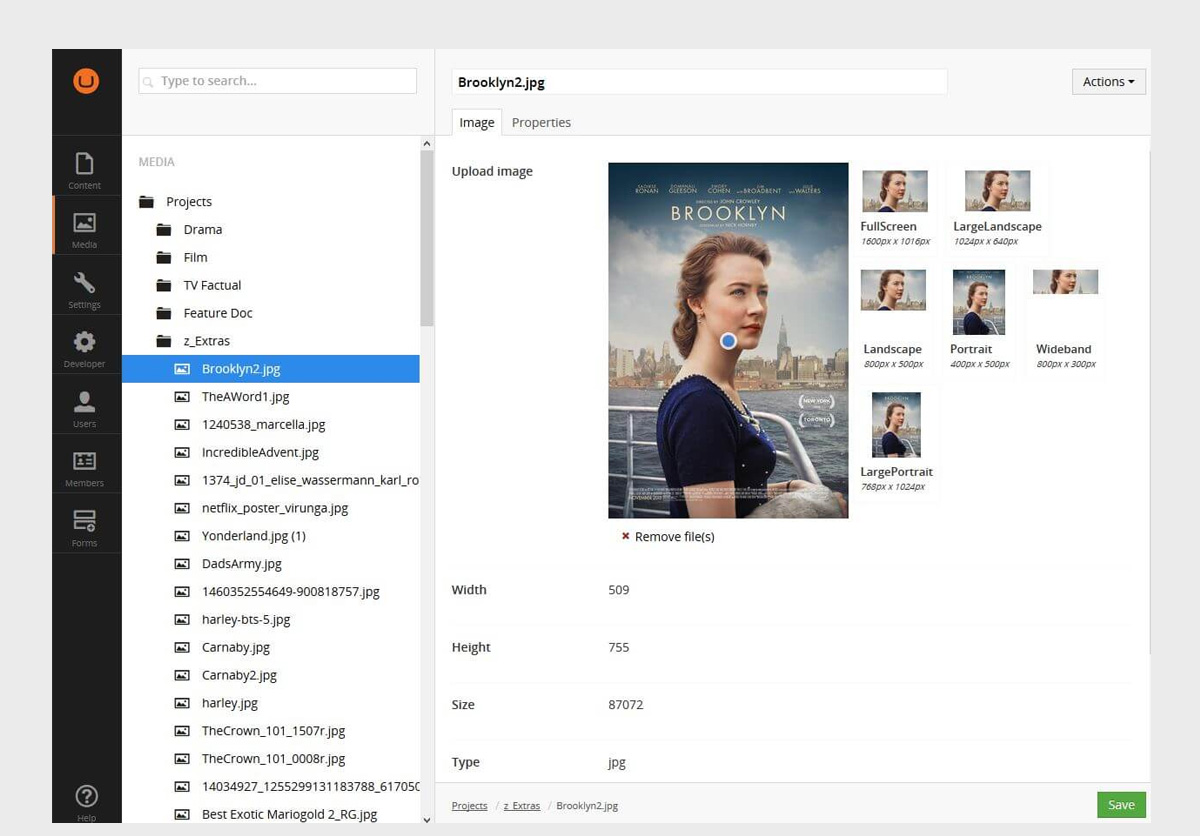Open Yonderland.jpg (1) in the tree
1200x836 pixels.
(x=253, y=536)
